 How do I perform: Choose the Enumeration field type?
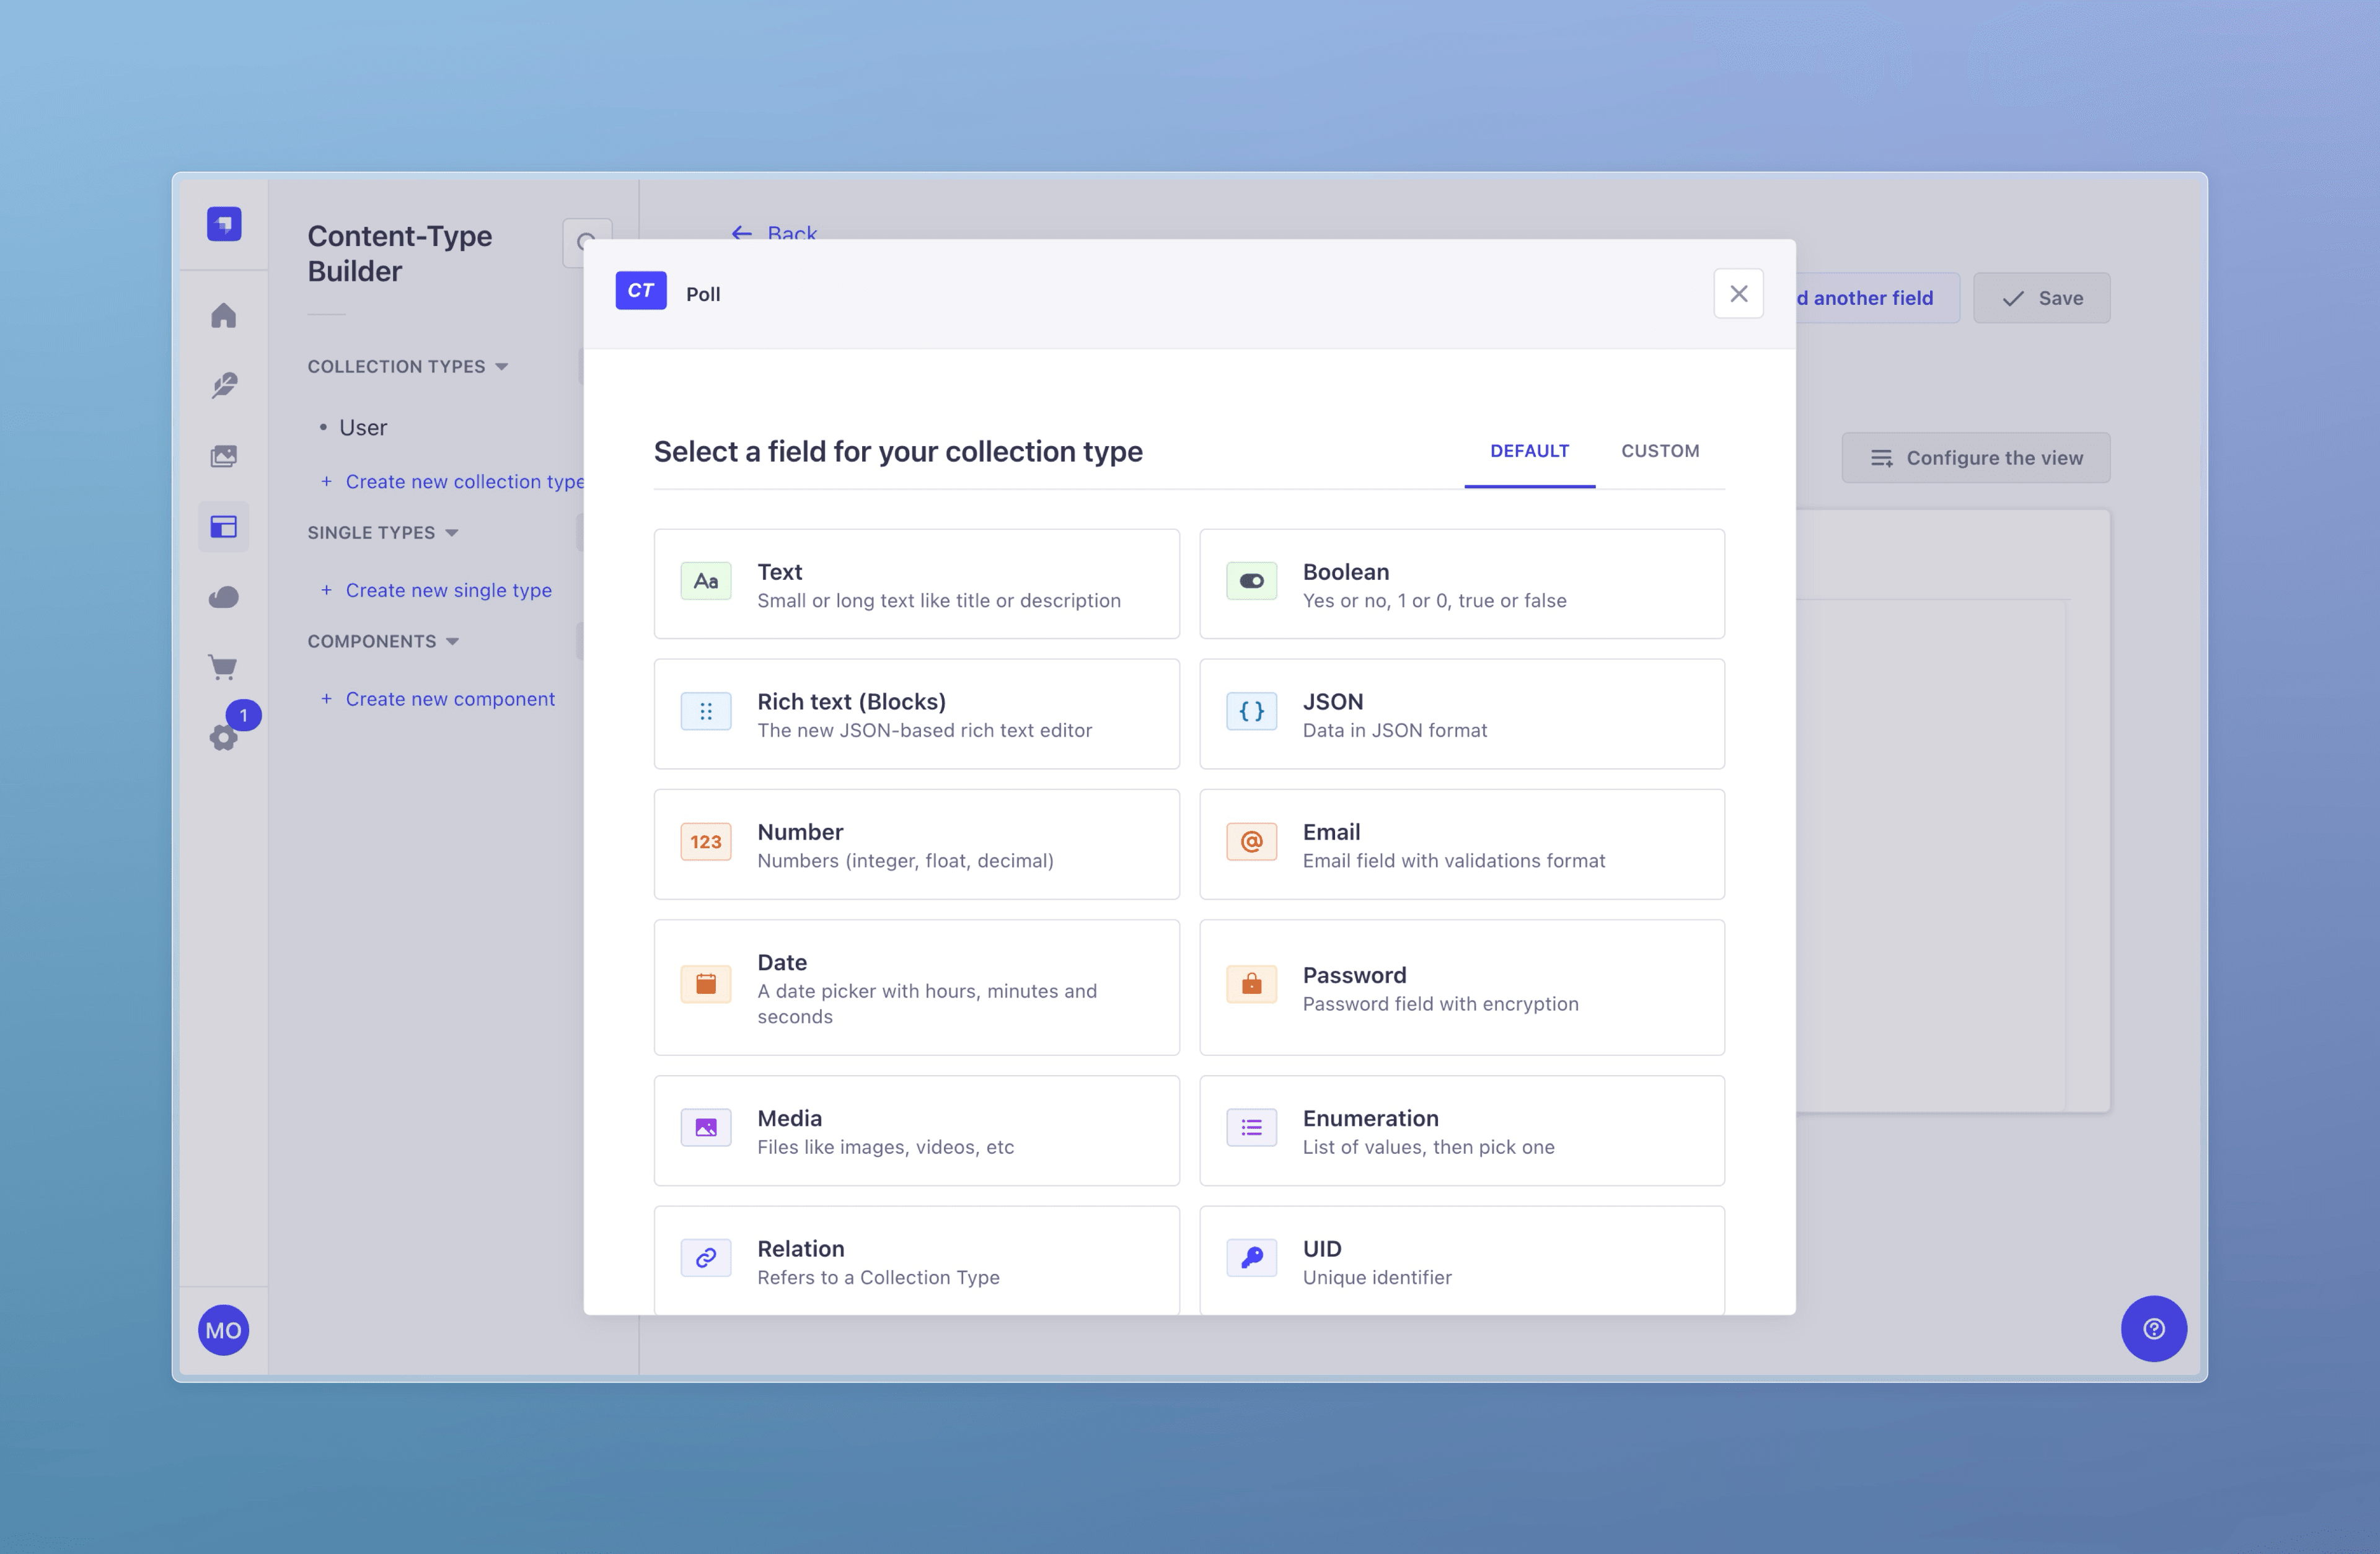(1461, 1131)
